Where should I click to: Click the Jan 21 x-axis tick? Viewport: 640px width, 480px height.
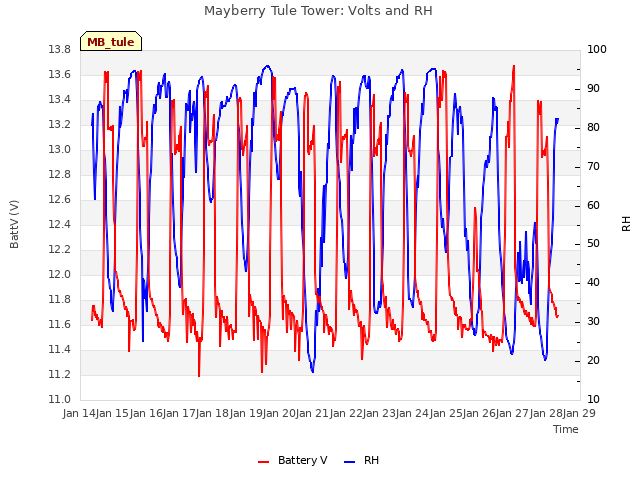[313, 413]
